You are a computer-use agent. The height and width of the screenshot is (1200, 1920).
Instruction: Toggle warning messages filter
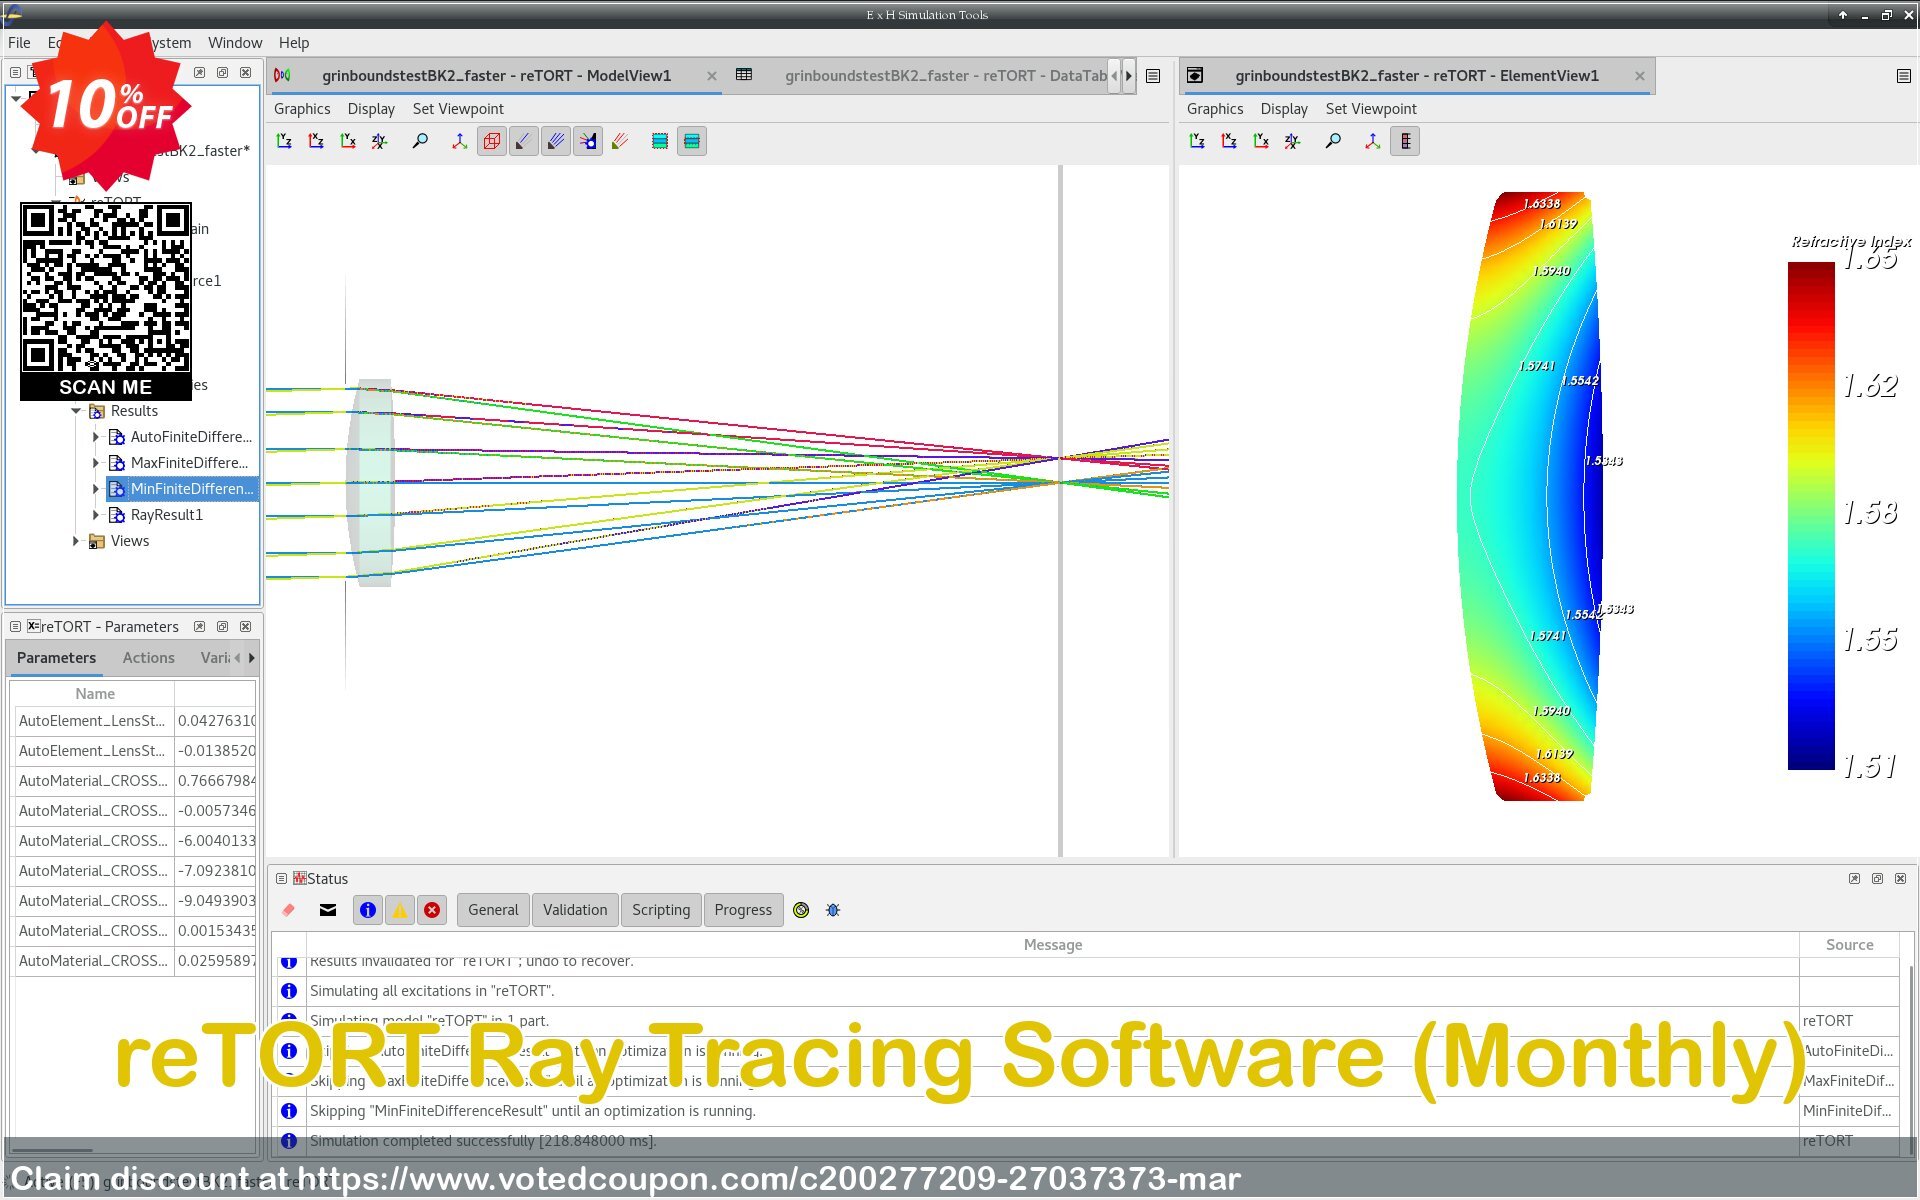point(400,910)
